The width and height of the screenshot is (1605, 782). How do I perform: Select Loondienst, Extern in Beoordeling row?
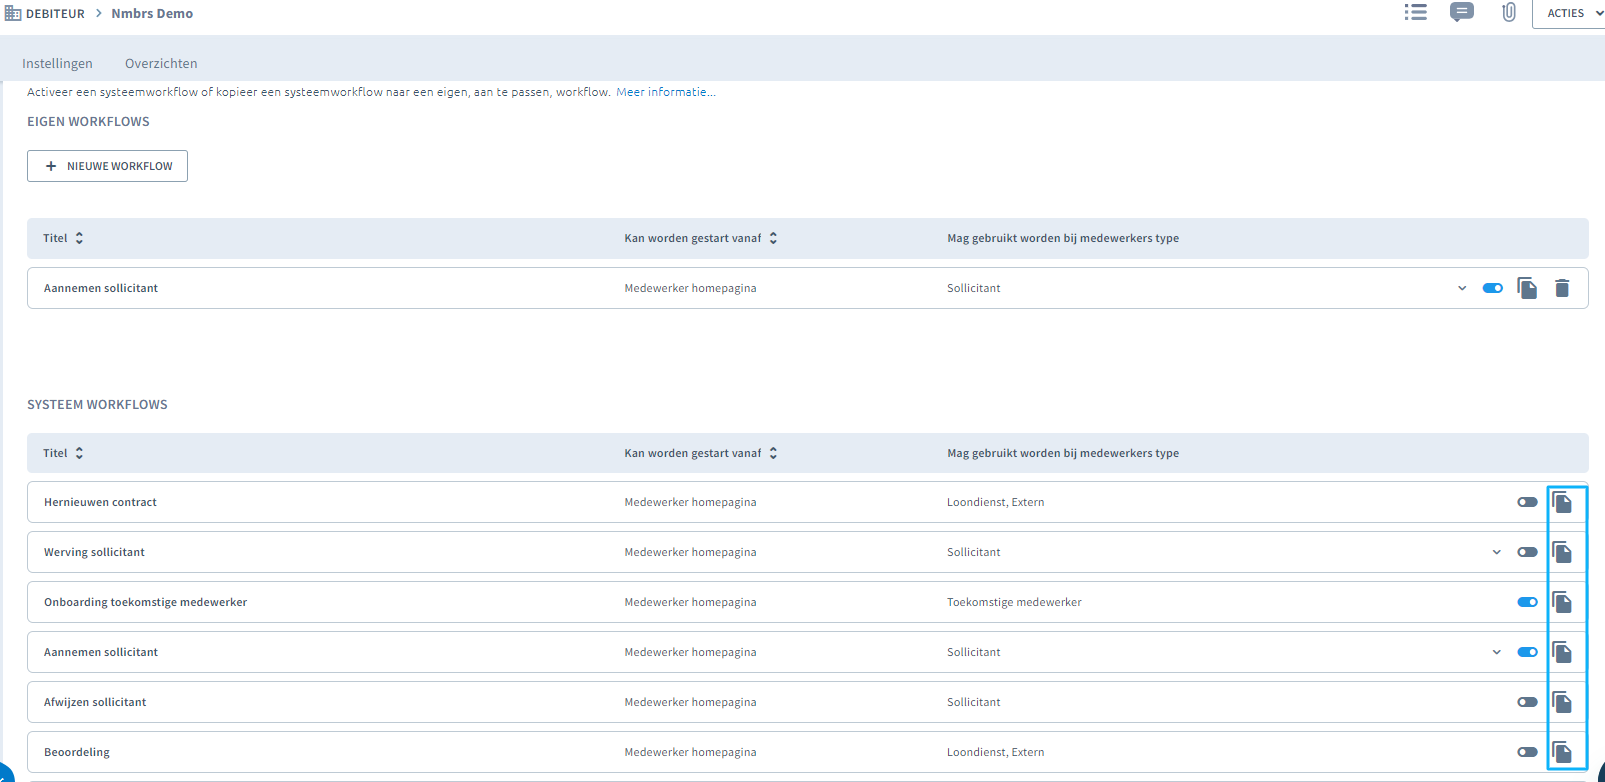995,752
